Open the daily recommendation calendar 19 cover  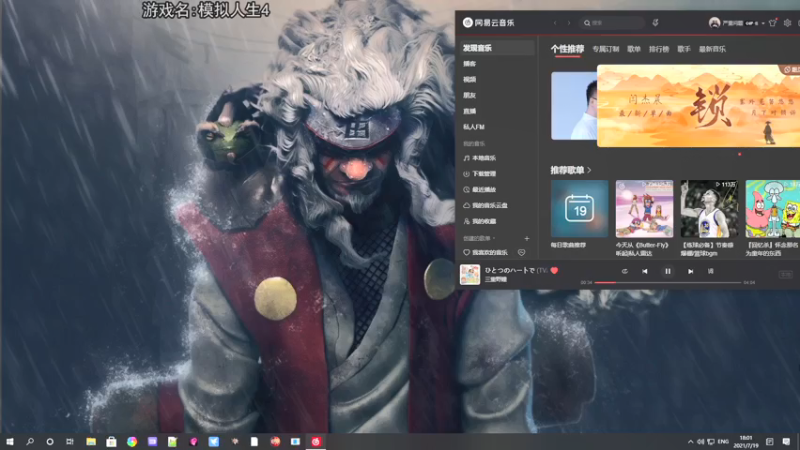(580, 209)
